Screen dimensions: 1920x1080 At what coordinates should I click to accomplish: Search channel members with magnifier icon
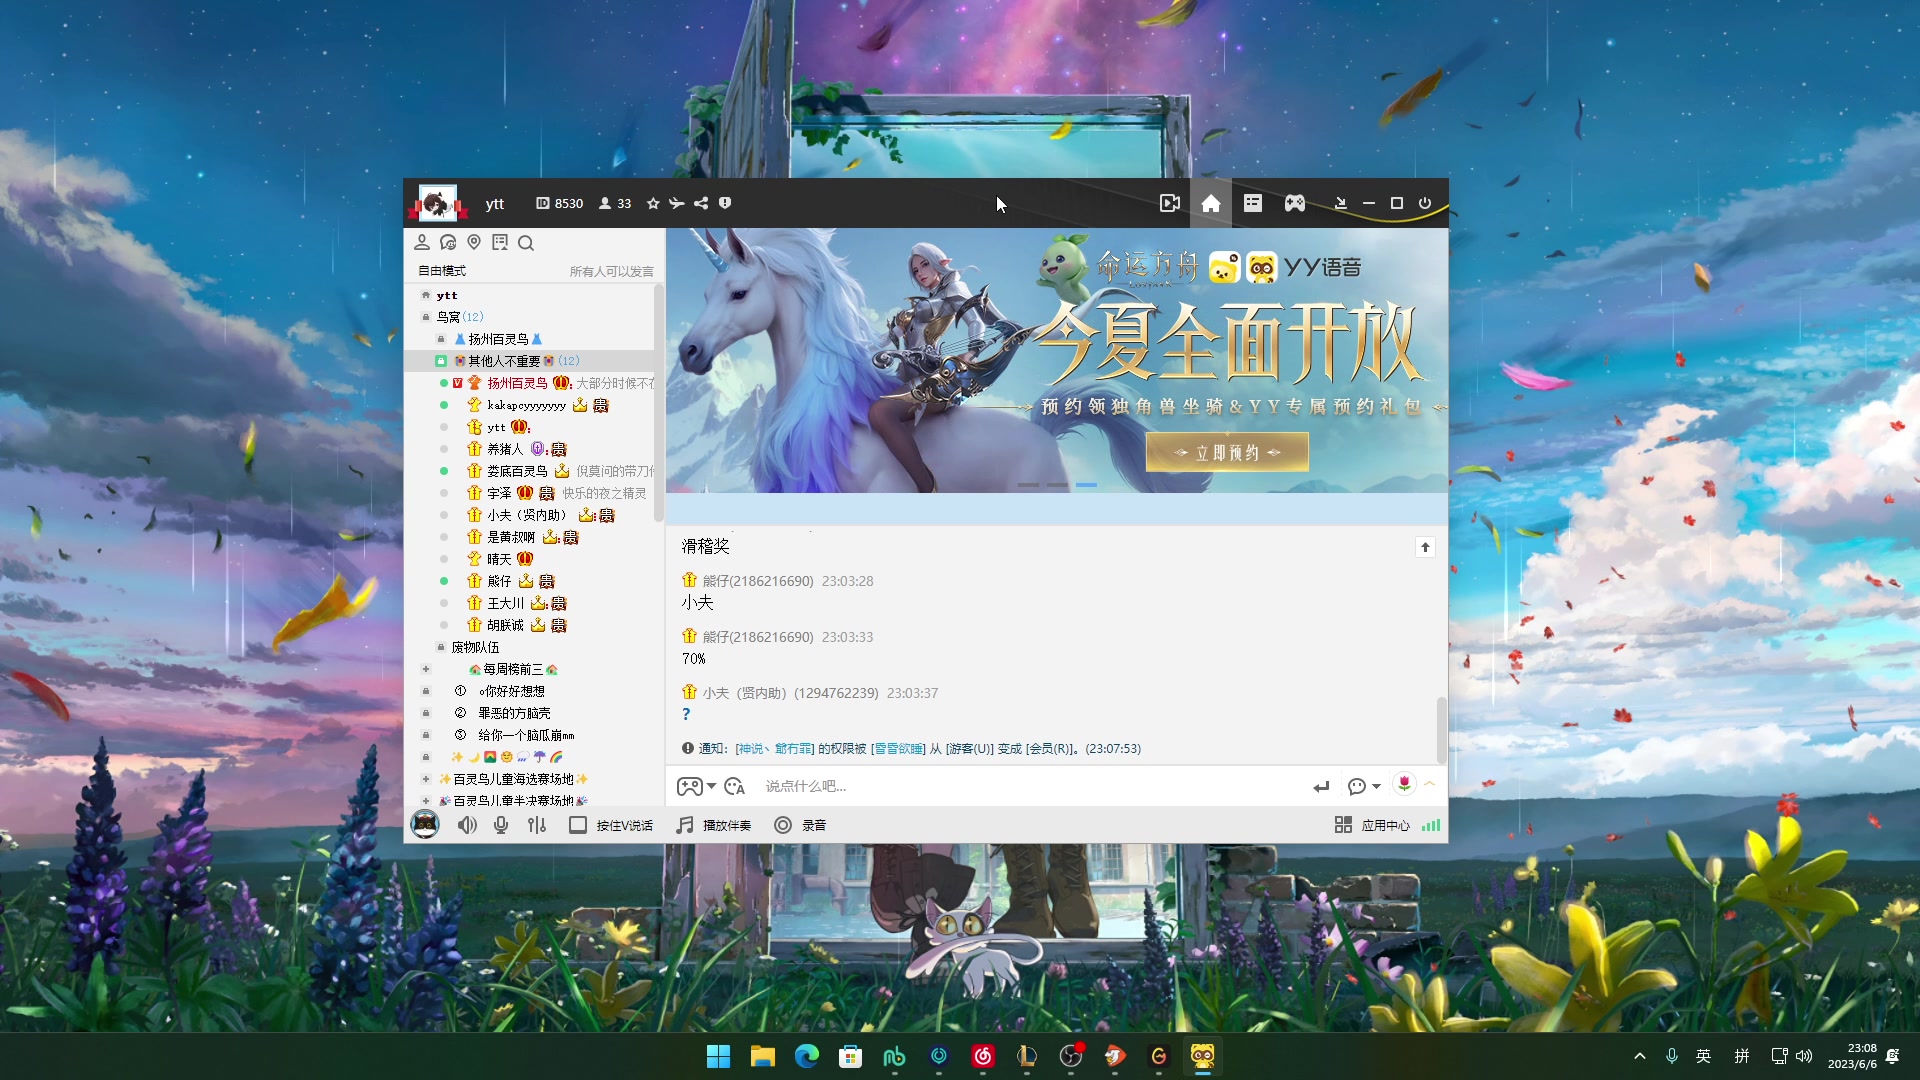526,242
